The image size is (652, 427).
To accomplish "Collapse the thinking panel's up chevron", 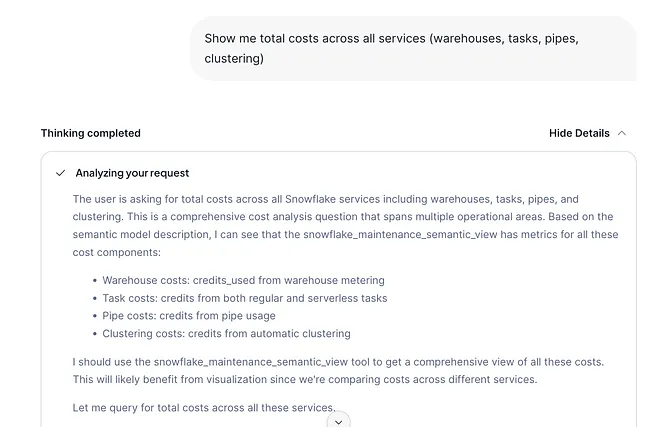I will pyautogui.click(x=622, y=133).
